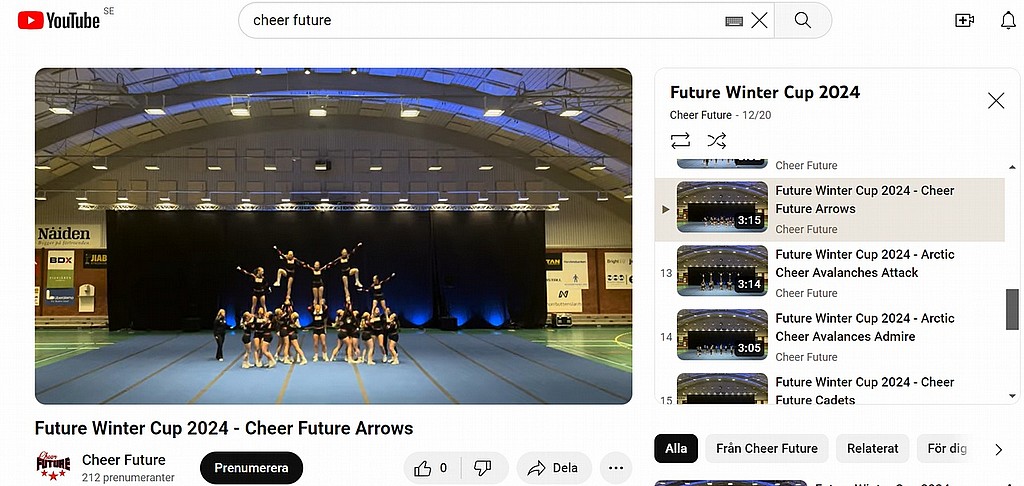Open the notifications bell

(1008, 20)
